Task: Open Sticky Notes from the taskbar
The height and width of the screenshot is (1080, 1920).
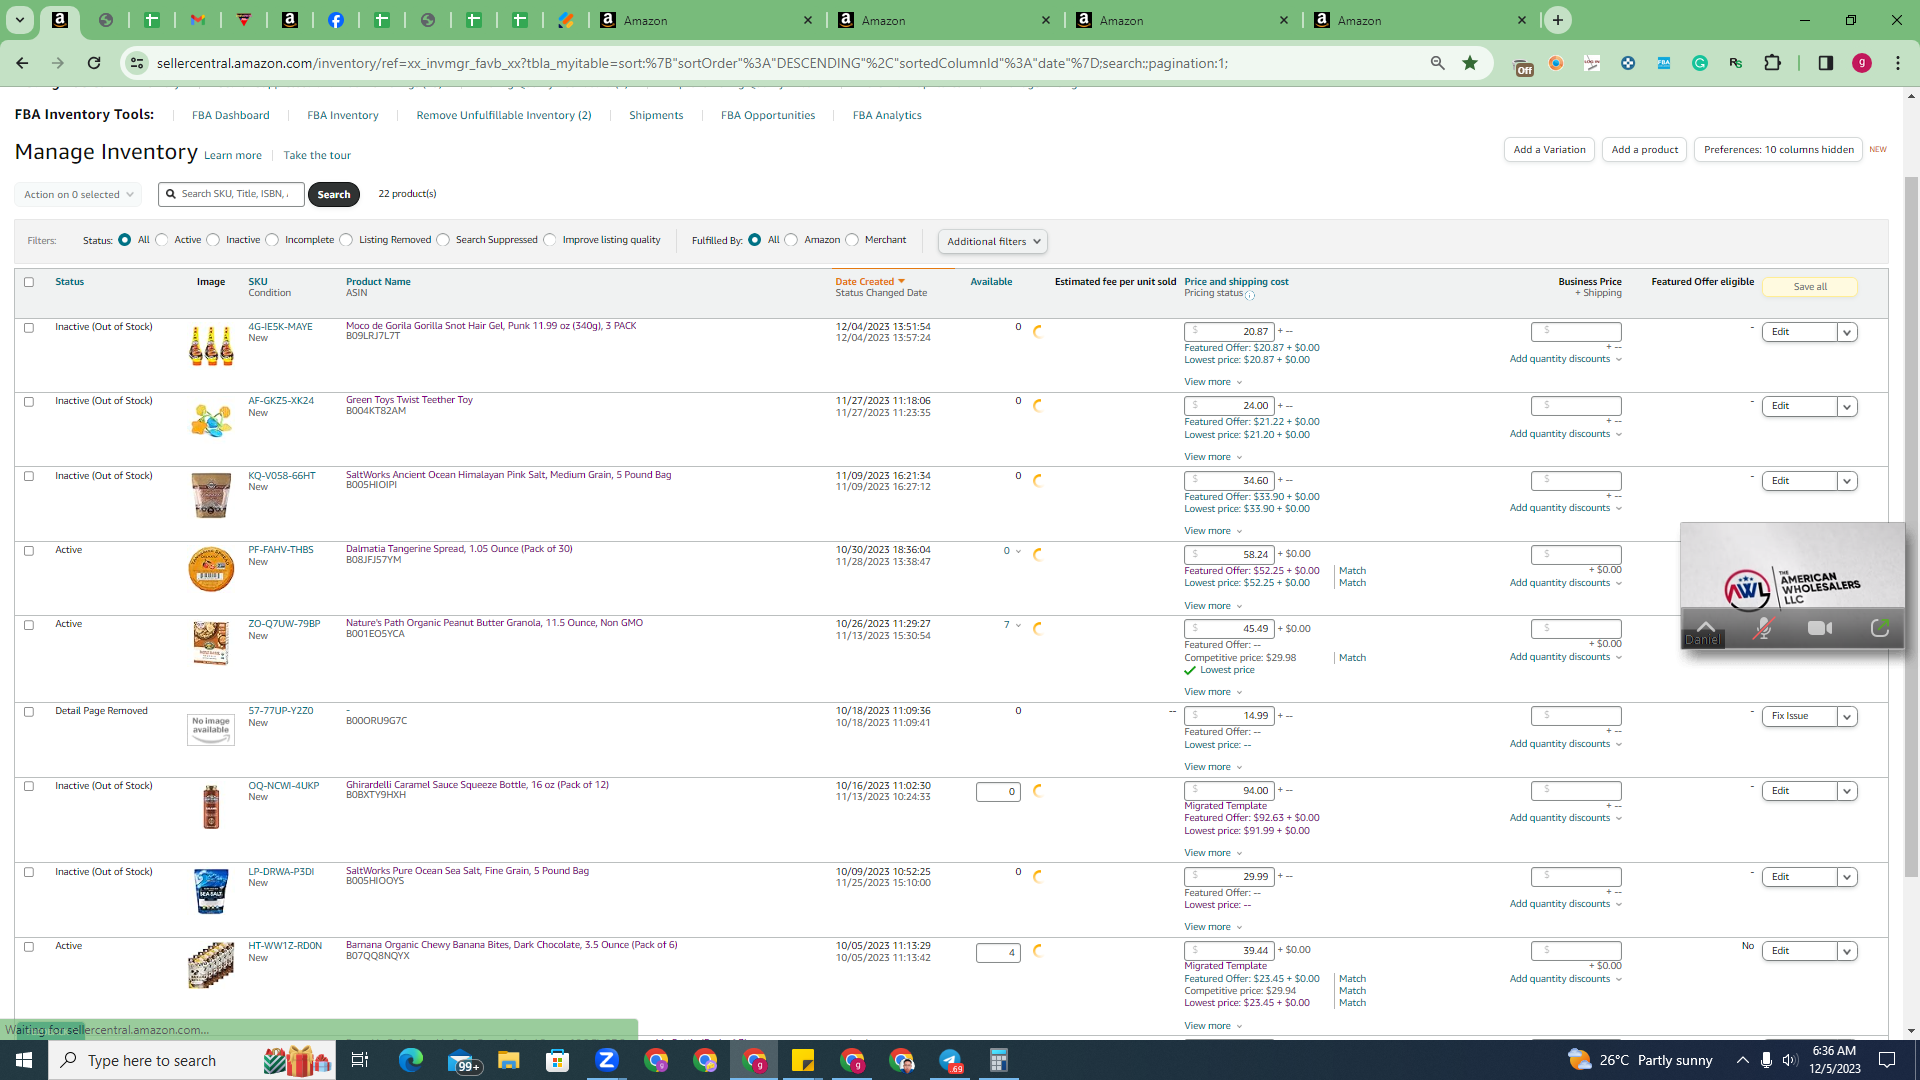Action: 803,1060
